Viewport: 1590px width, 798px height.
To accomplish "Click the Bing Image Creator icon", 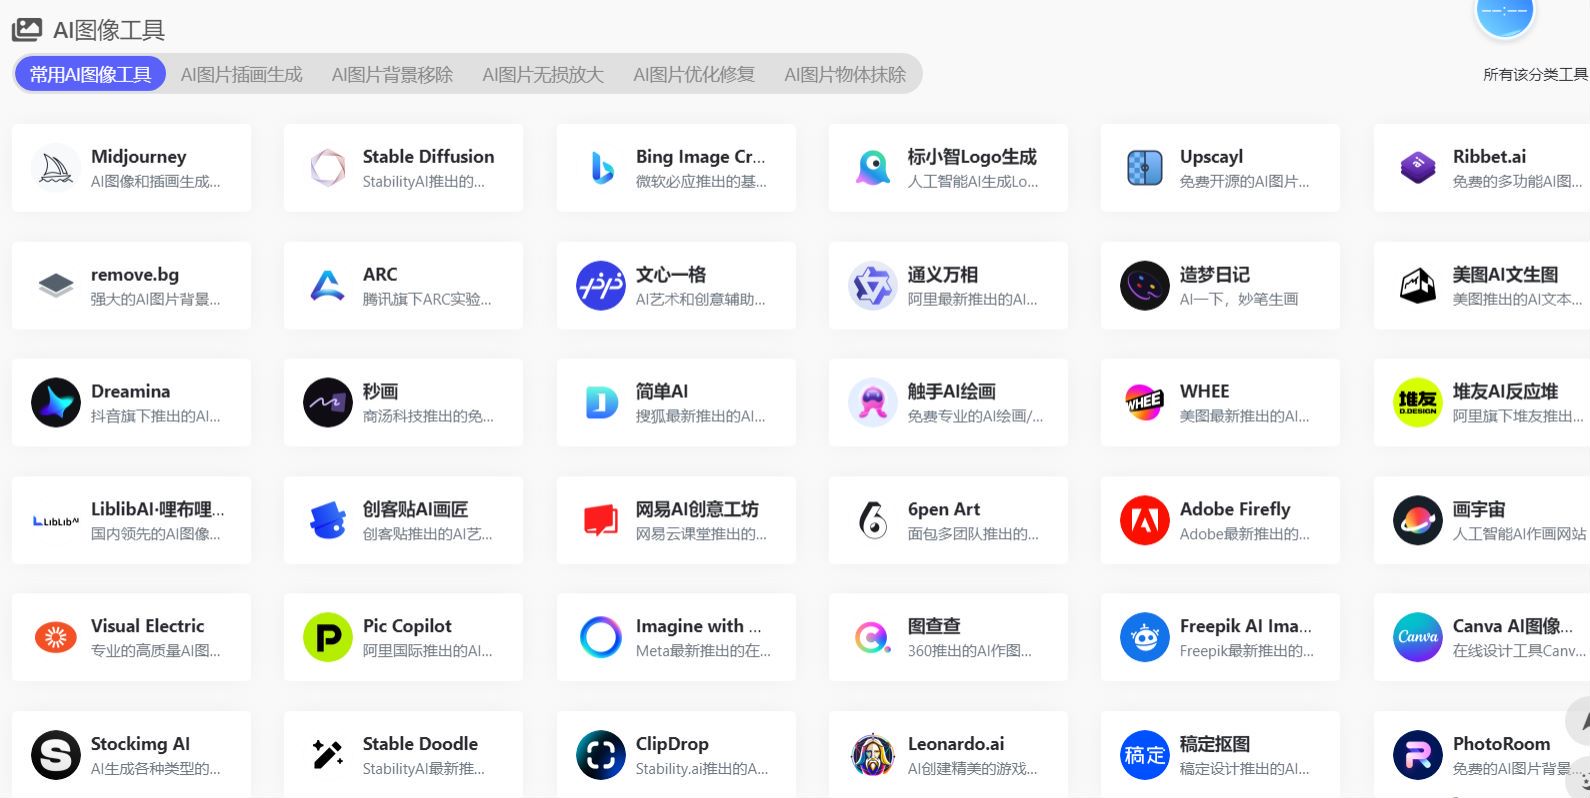I will [x=601, y=168].
